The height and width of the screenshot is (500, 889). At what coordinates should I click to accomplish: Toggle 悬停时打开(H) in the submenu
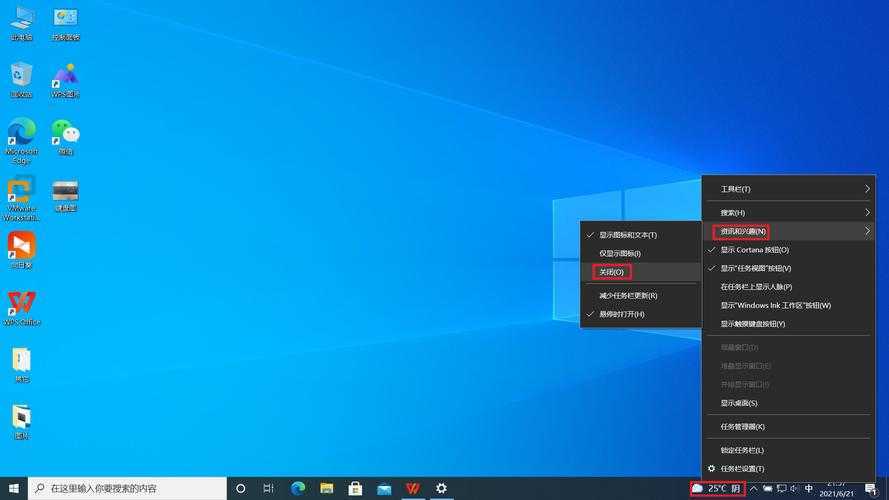(x=621, y=314)
